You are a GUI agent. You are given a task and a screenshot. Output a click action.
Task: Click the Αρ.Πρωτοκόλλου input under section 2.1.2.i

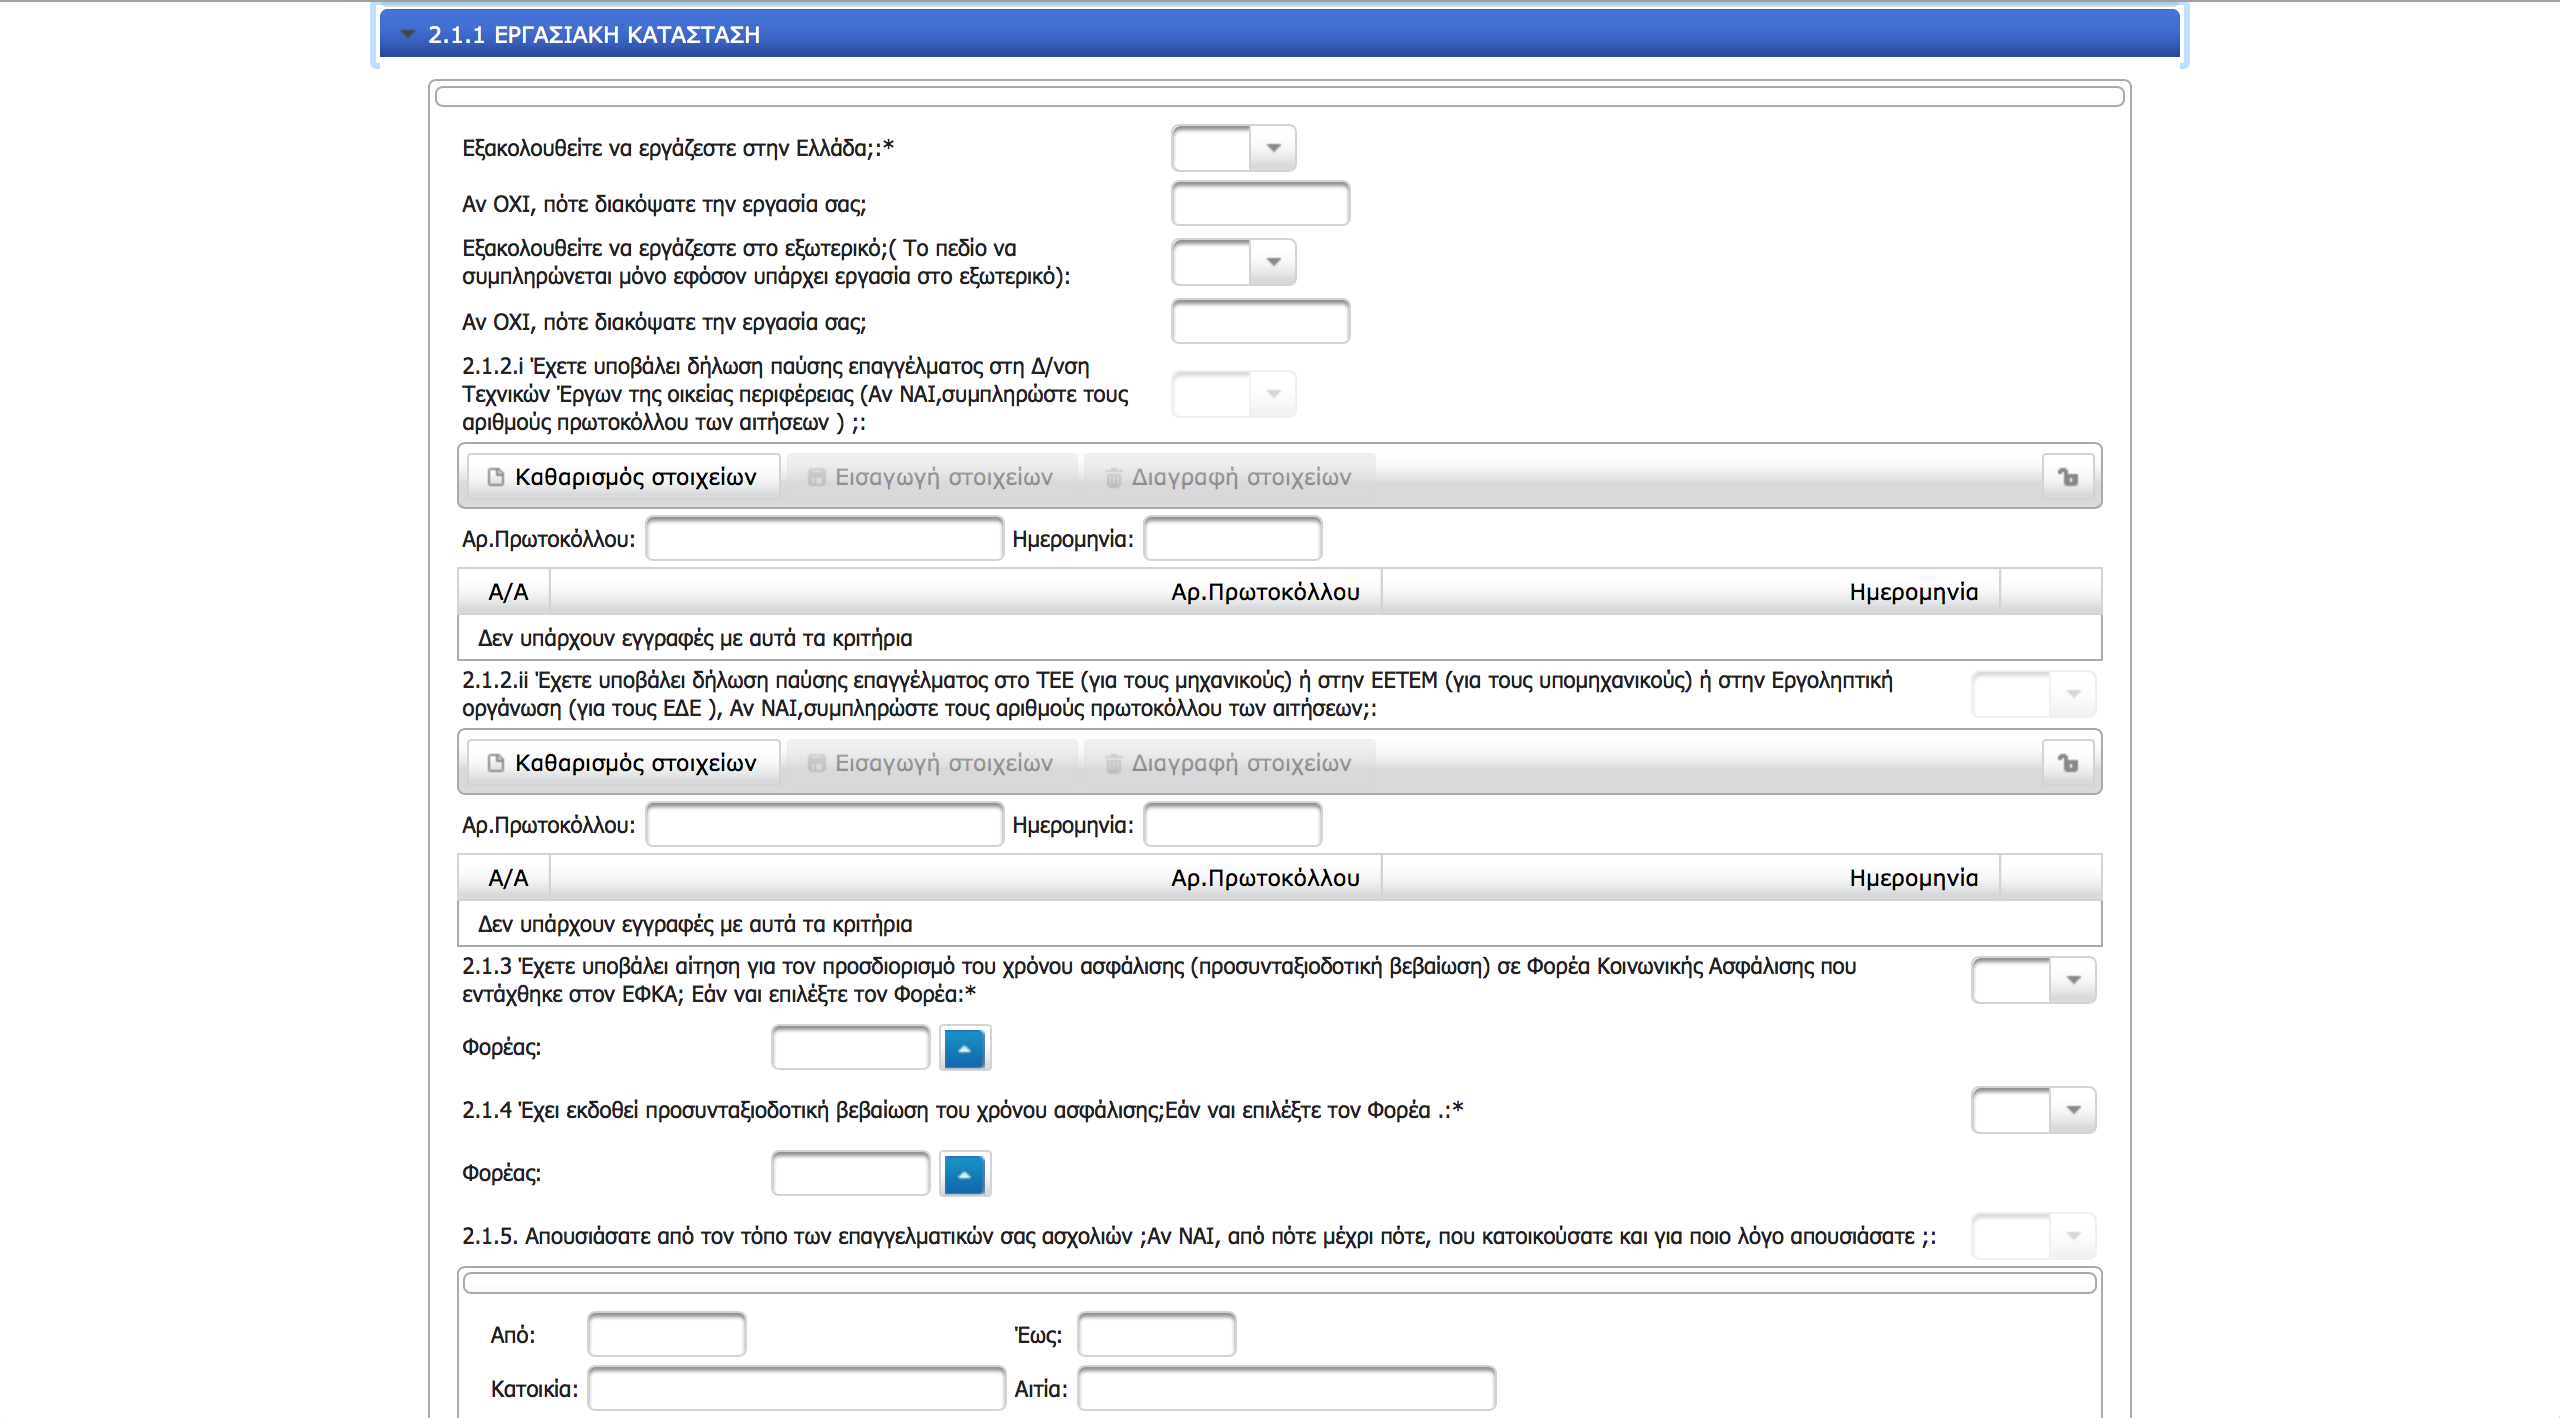click(824, 539)
